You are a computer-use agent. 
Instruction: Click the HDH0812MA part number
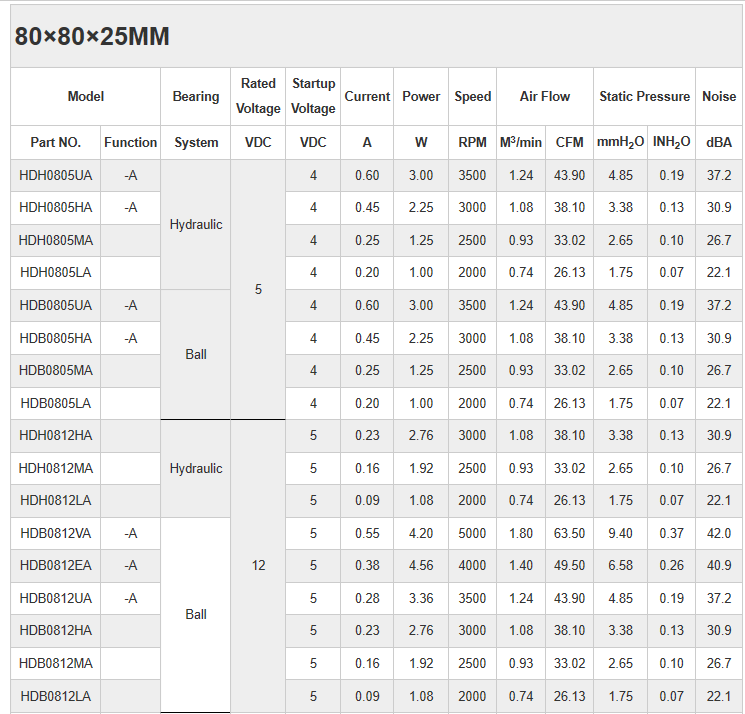56,468
